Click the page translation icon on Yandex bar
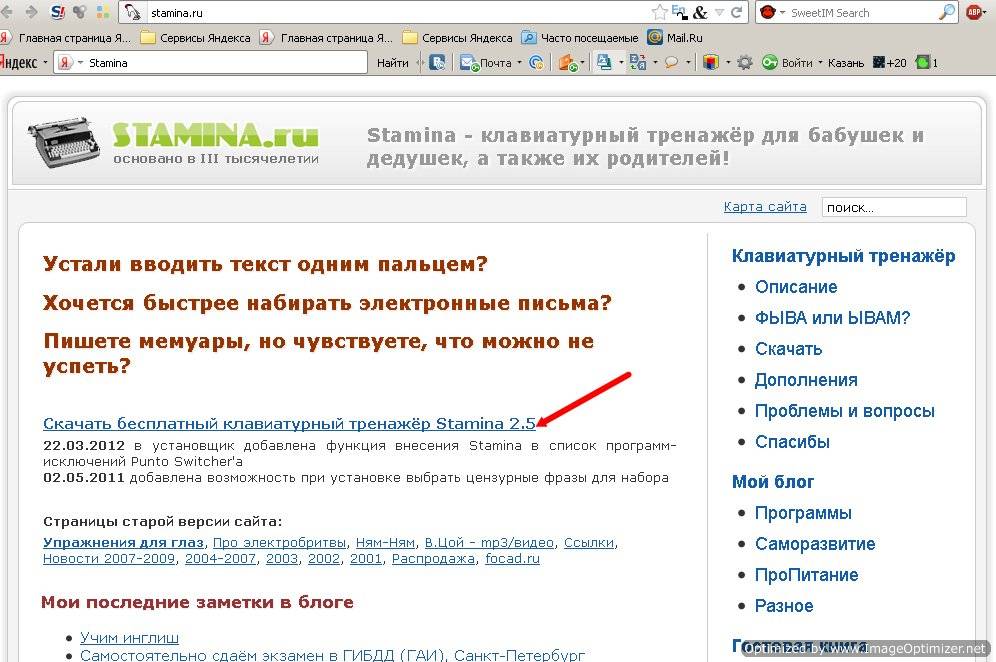 (604, 62)
